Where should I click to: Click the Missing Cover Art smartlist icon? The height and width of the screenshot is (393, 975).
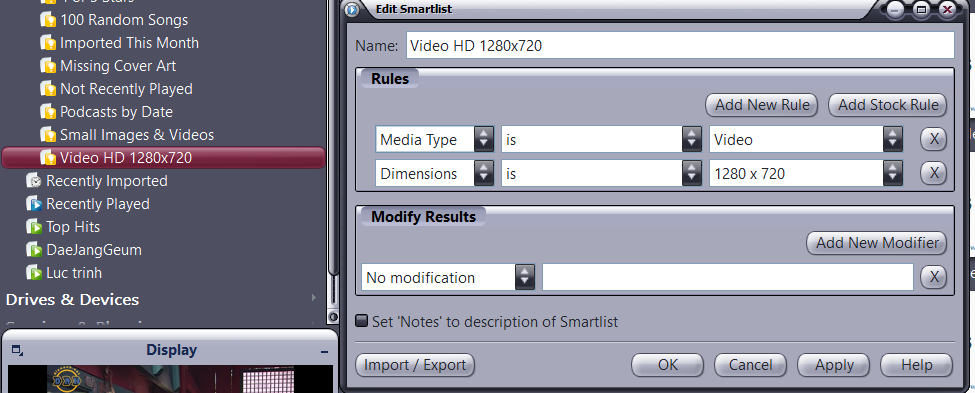tap(48, 66)
